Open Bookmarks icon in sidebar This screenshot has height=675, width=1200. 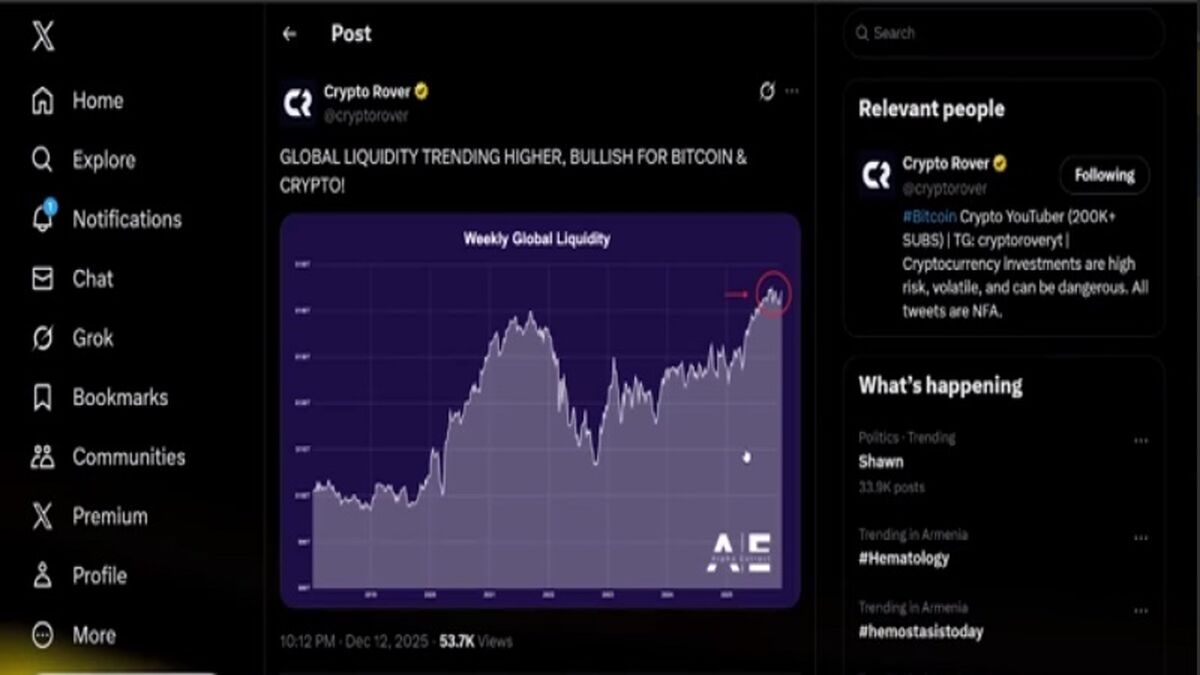click(42, 398)
